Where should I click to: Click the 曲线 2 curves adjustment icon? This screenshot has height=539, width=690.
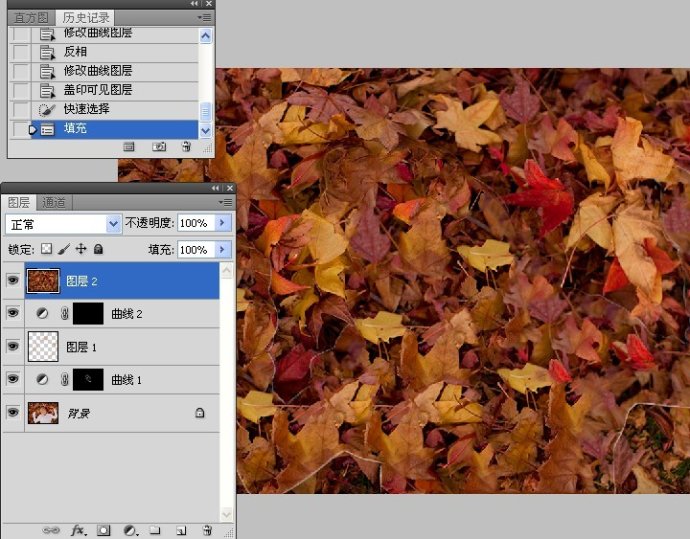click(42, 313)
